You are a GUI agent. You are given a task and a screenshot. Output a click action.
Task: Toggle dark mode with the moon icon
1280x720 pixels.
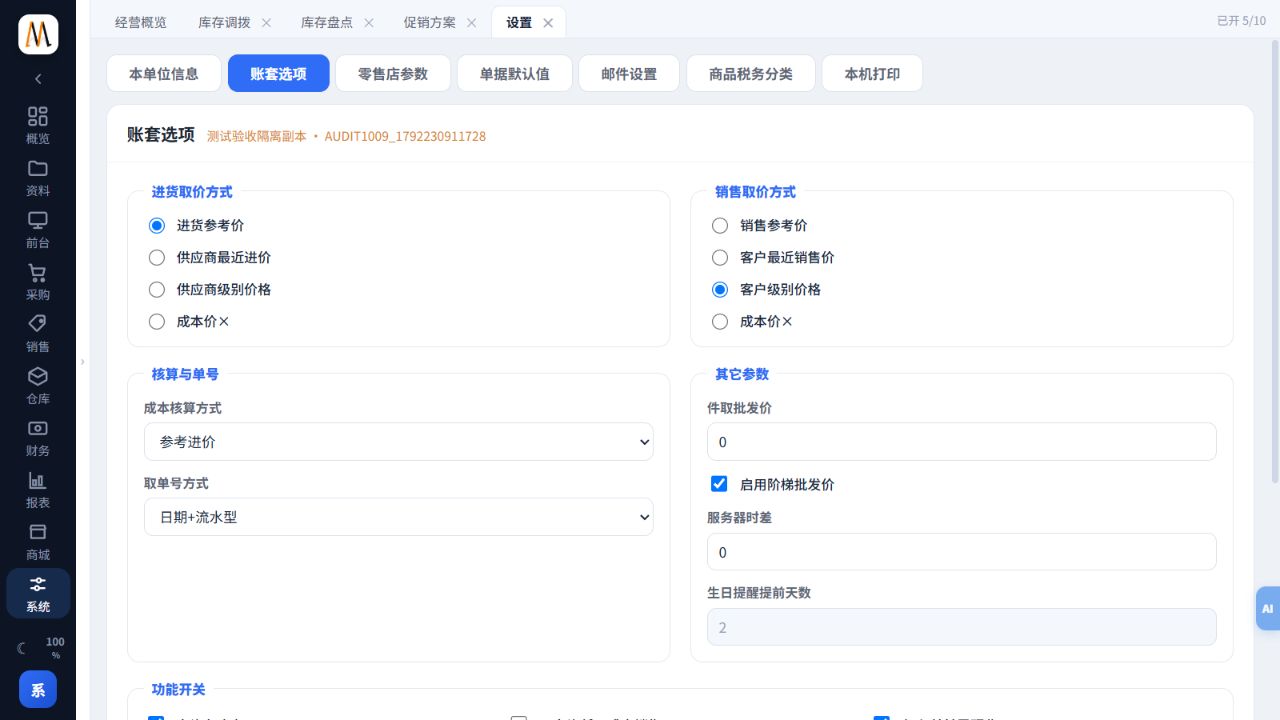22,648
